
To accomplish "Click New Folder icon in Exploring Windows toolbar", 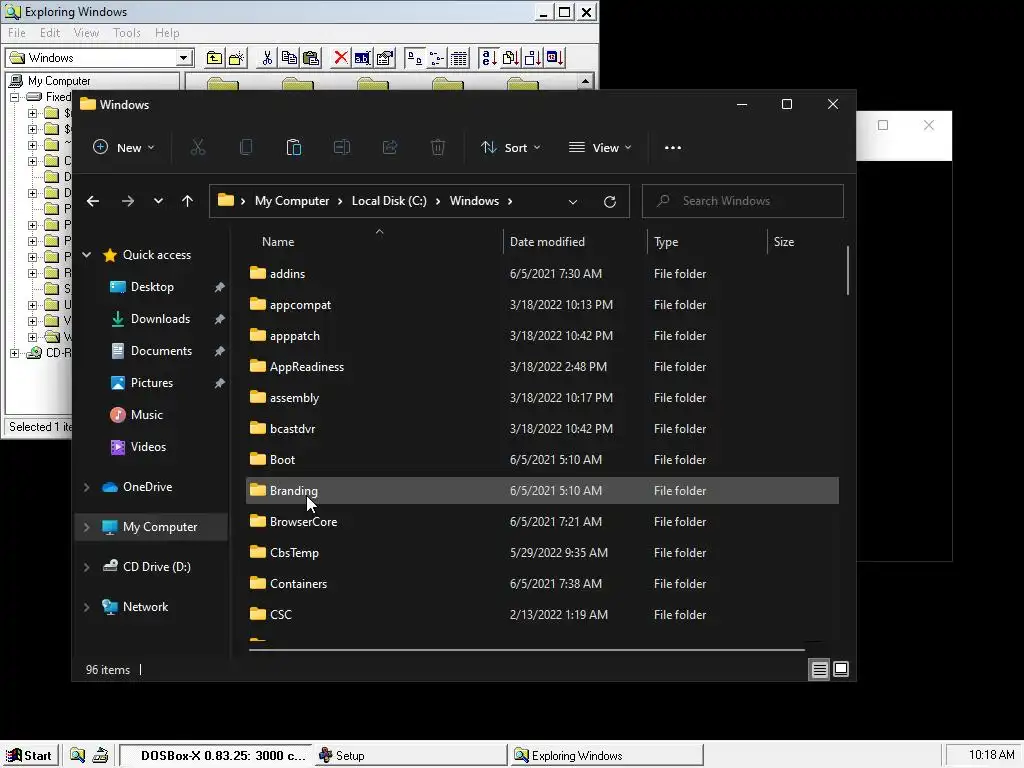I will click(x=236, y=58).
